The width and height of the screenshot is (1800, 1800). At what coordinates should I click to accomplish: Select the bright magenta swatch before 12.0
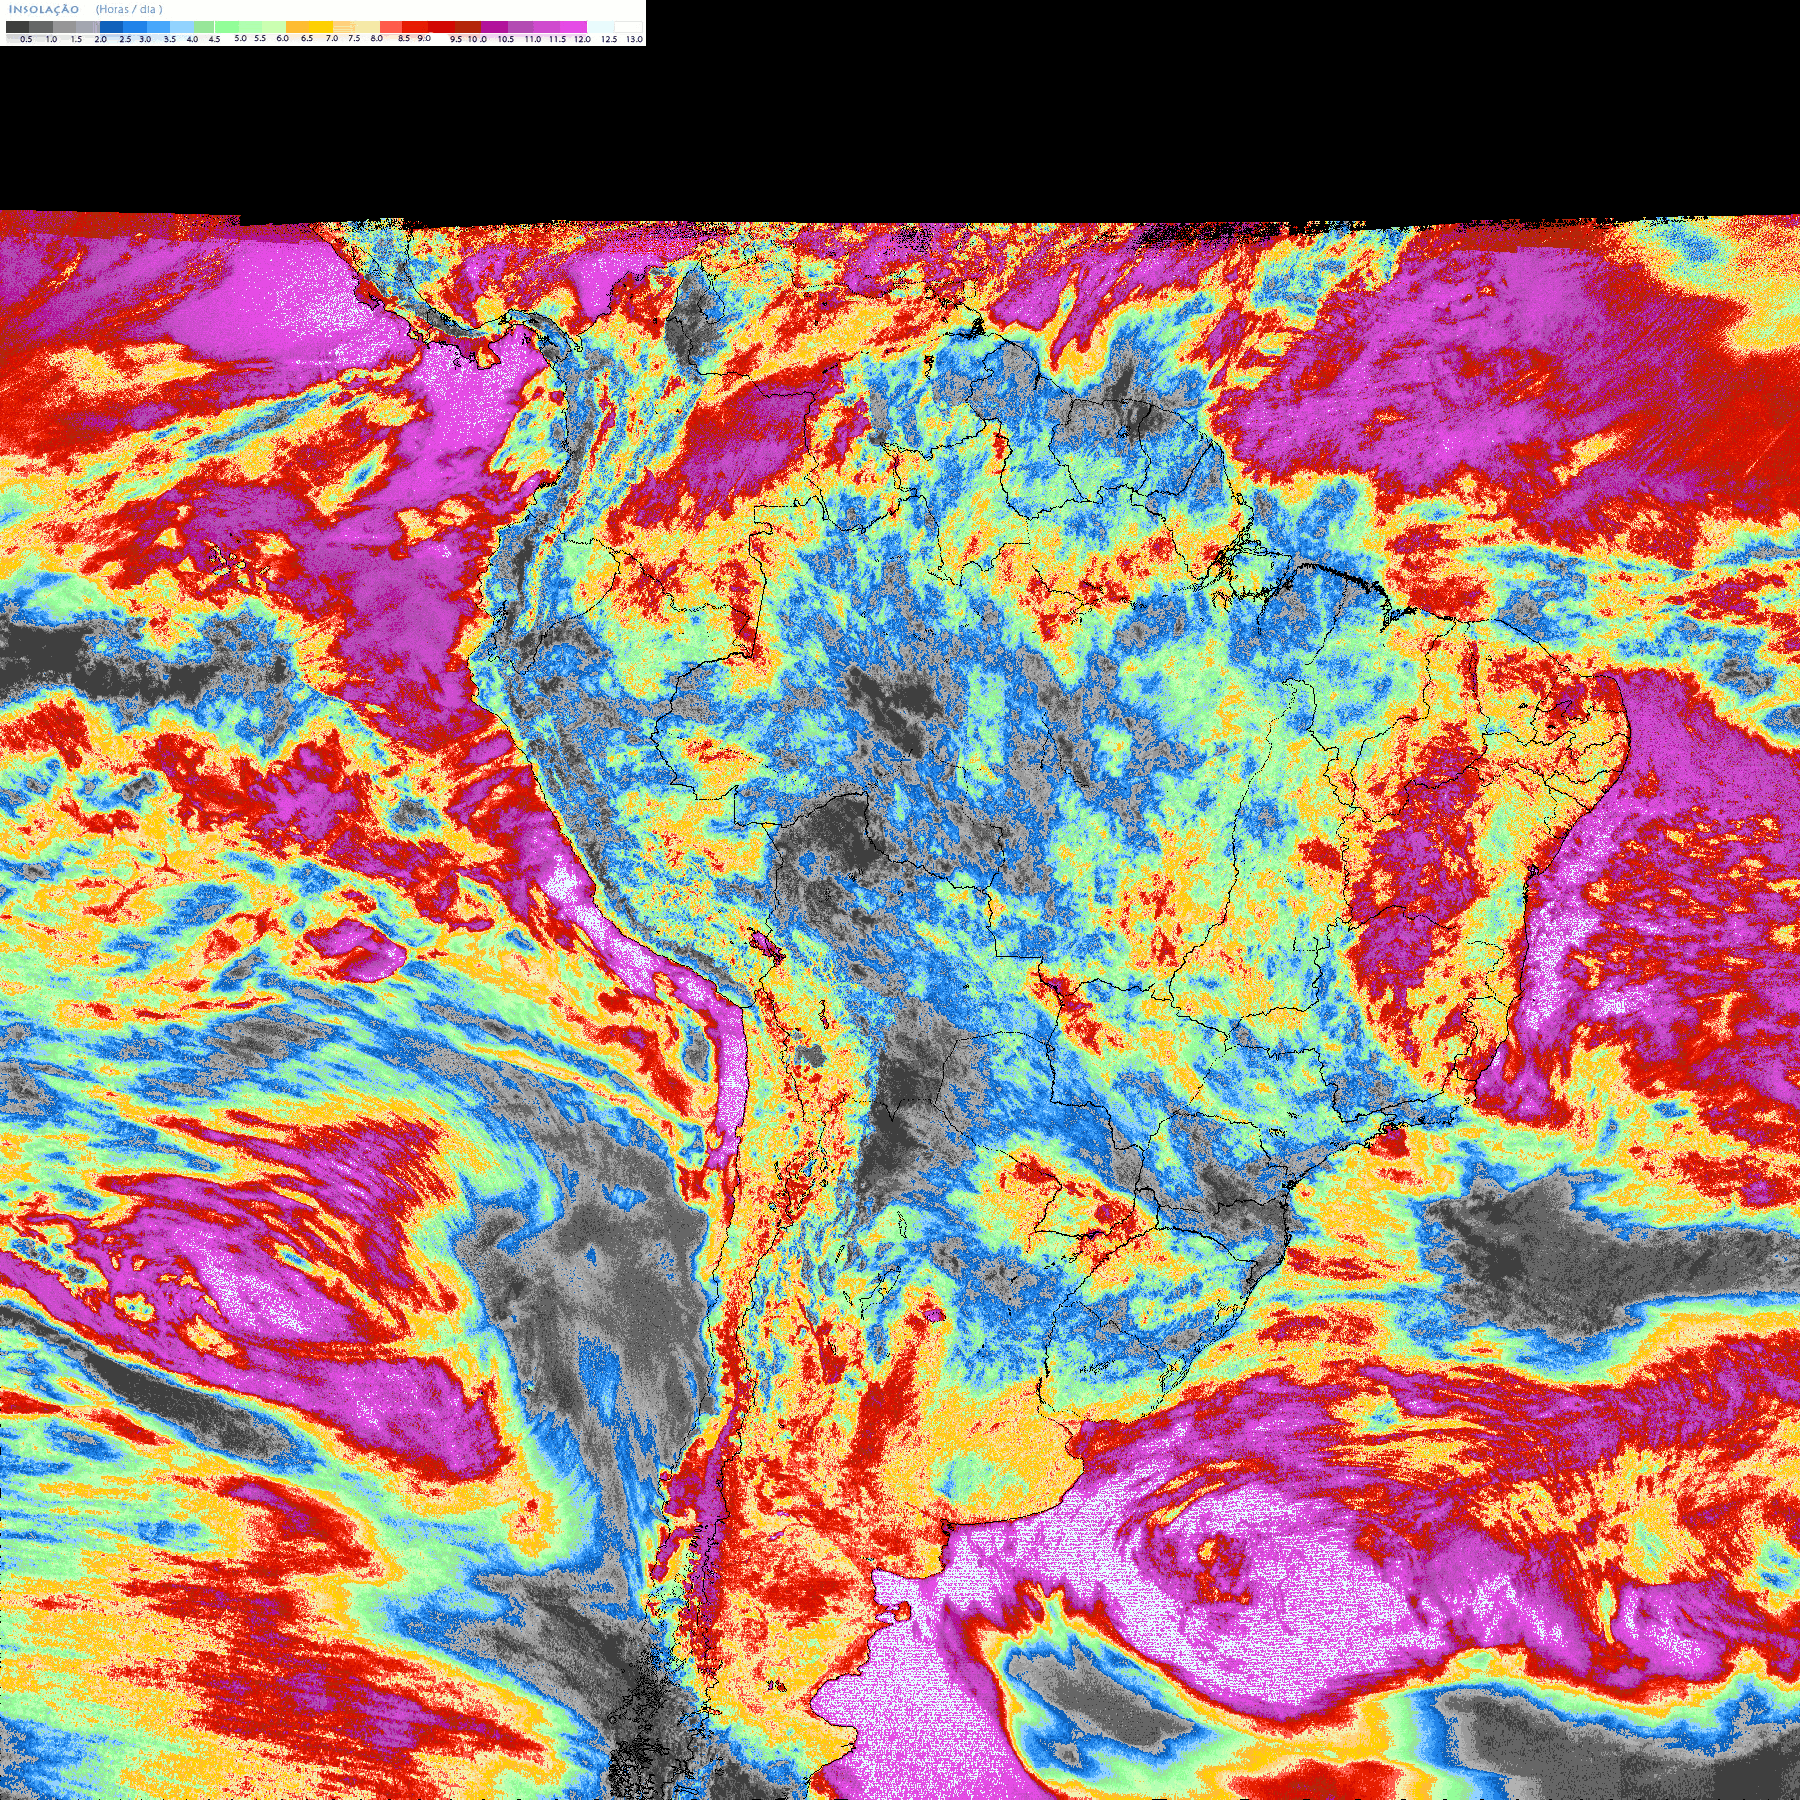tap(573, 27)
